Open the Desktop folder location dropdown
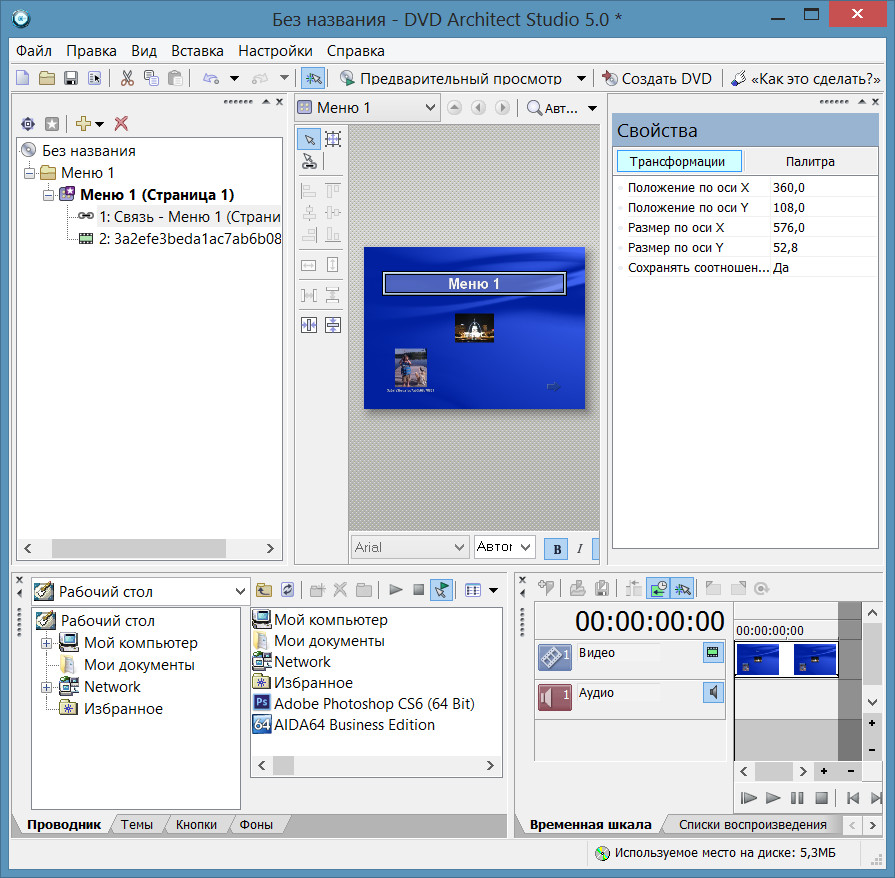Image resolution: width=895 pixels, height=878 pixels. click(x=239, y=591)
